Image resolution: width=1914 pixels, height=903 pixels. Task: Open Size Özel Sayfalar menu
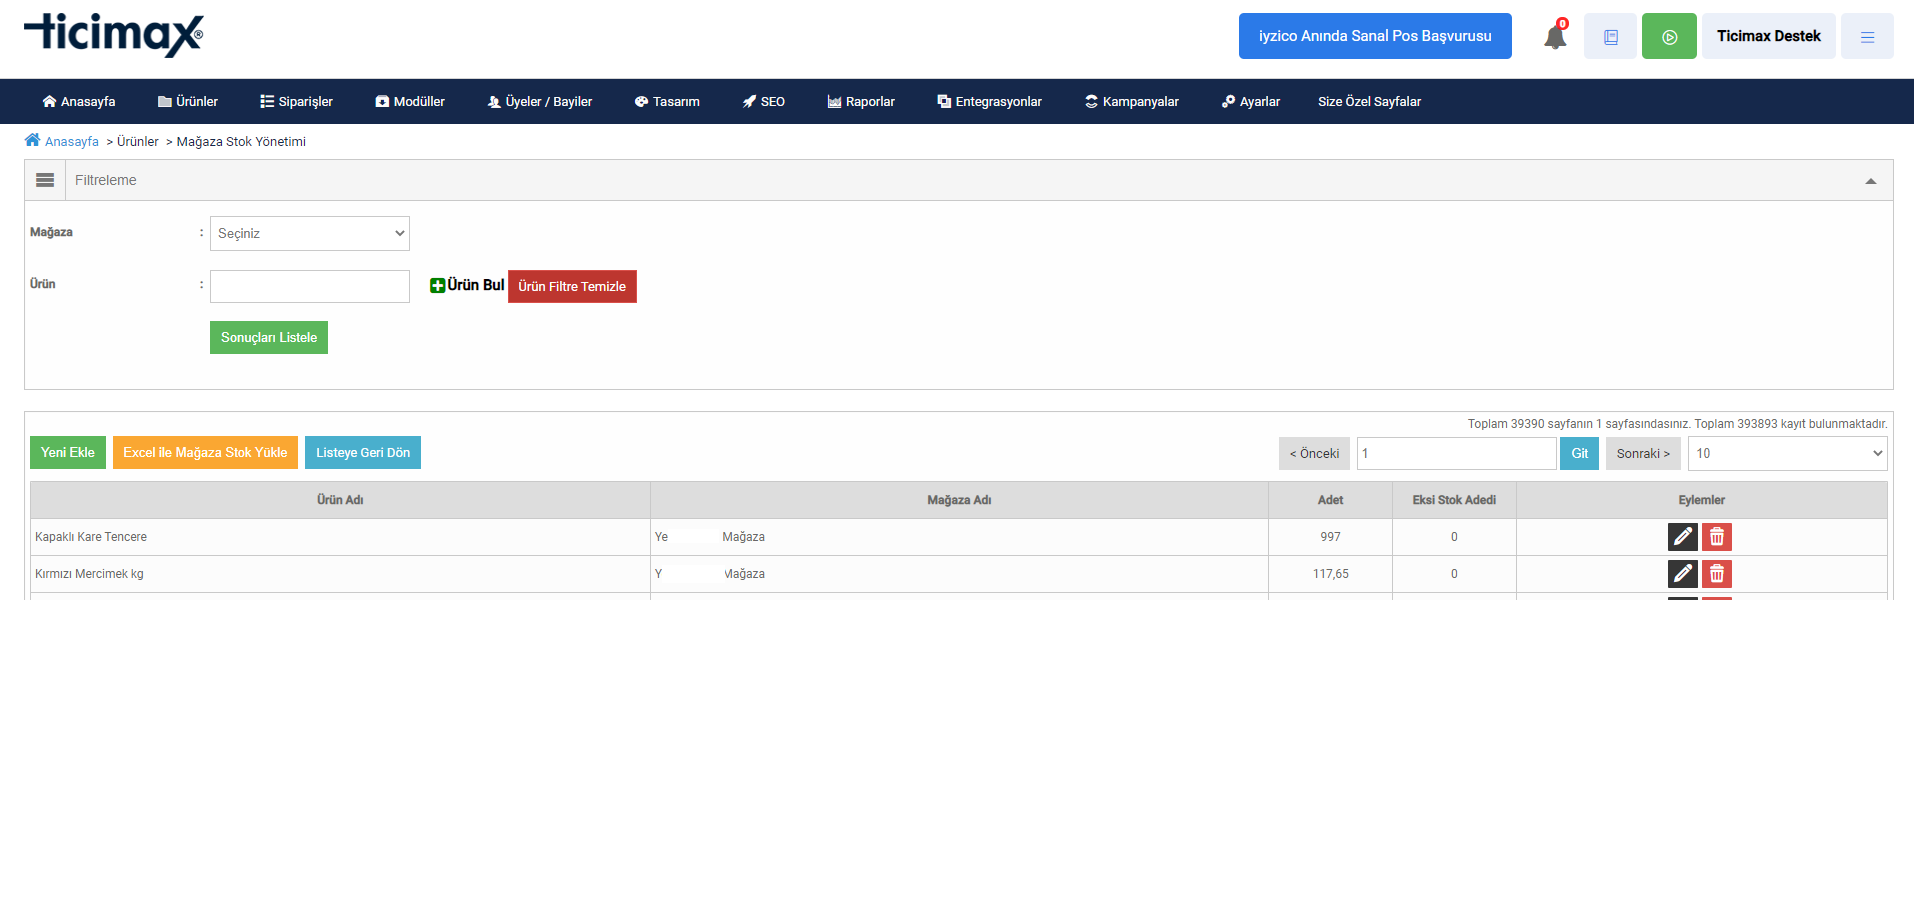[x=1369, y=102]
